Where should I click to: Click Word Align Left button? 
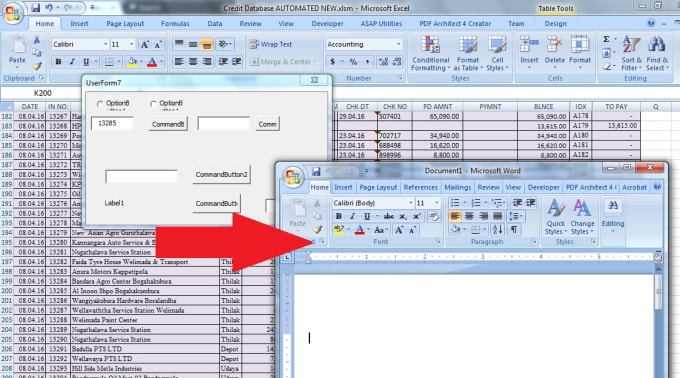pos(455,216)
